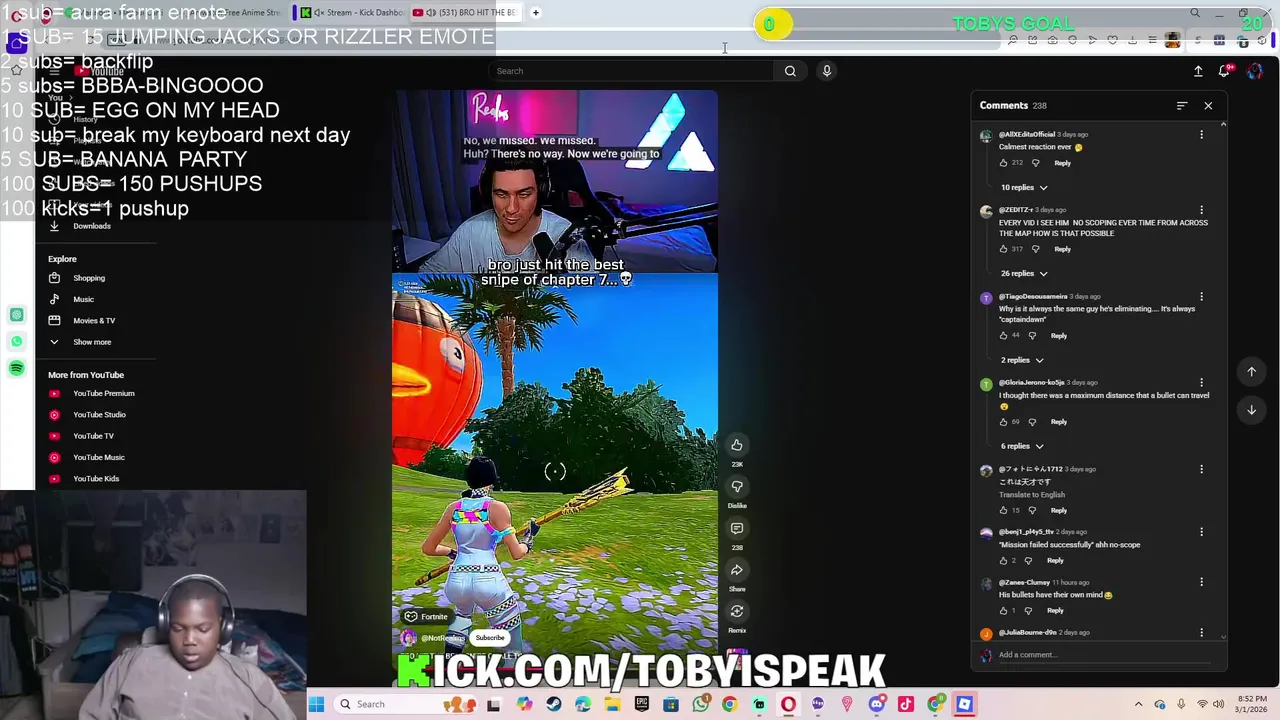Click the Fortnite game tag on Short
This screenshot has height=720, width=1280.
(426, 617)
